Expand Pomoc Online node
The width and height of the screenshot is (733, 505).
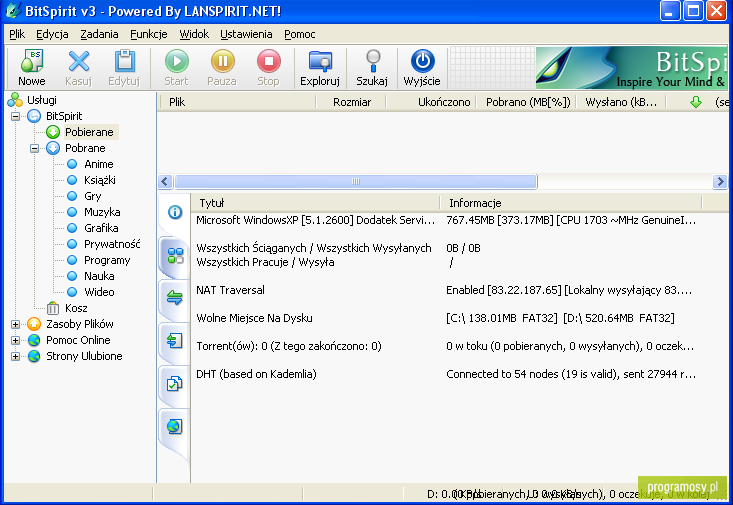pyautogui.click(x=15, y=340)
